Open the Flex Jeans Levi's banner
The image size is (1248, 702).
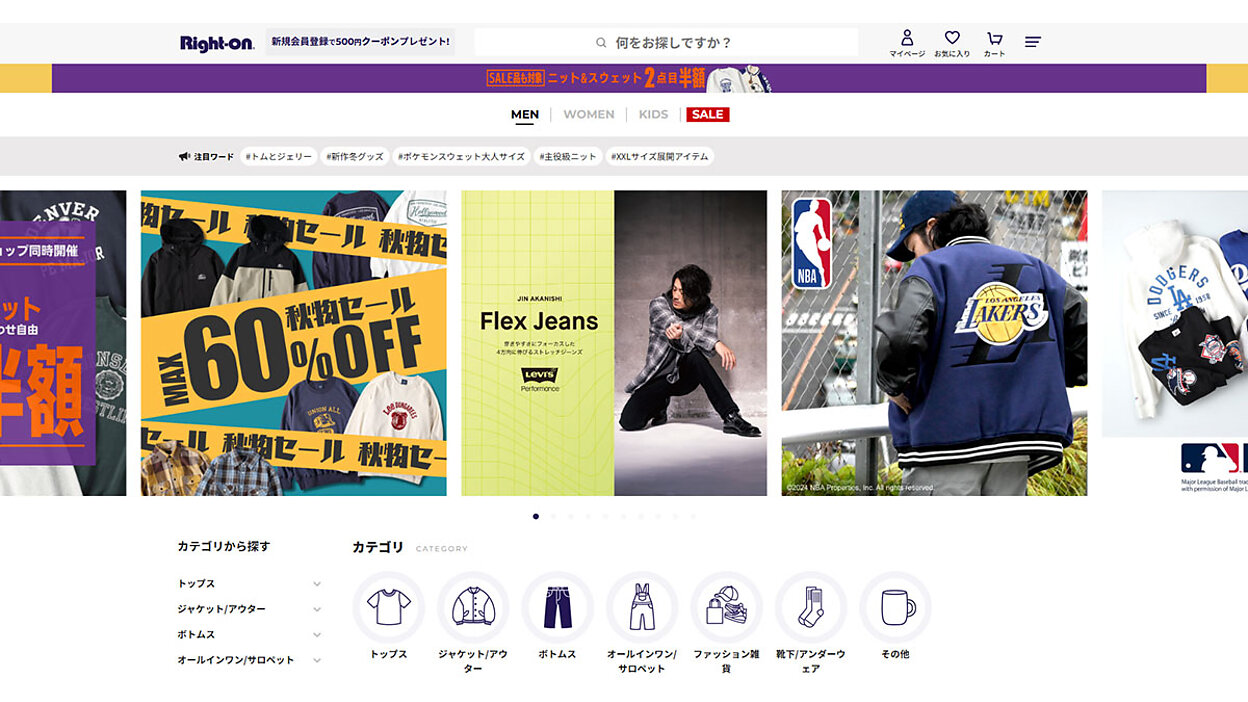point(614,343)
